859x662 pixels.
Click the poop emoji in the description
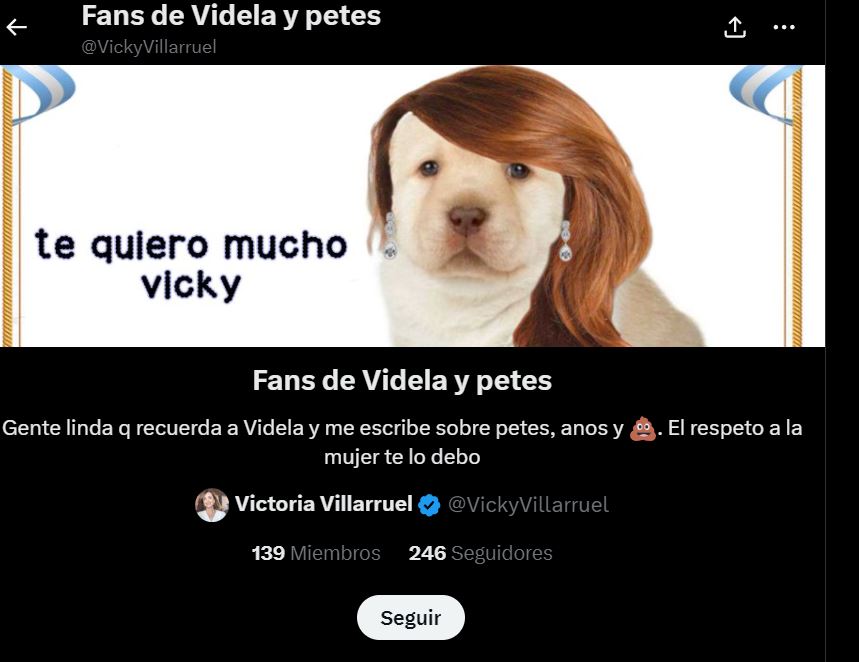point(643,429)
